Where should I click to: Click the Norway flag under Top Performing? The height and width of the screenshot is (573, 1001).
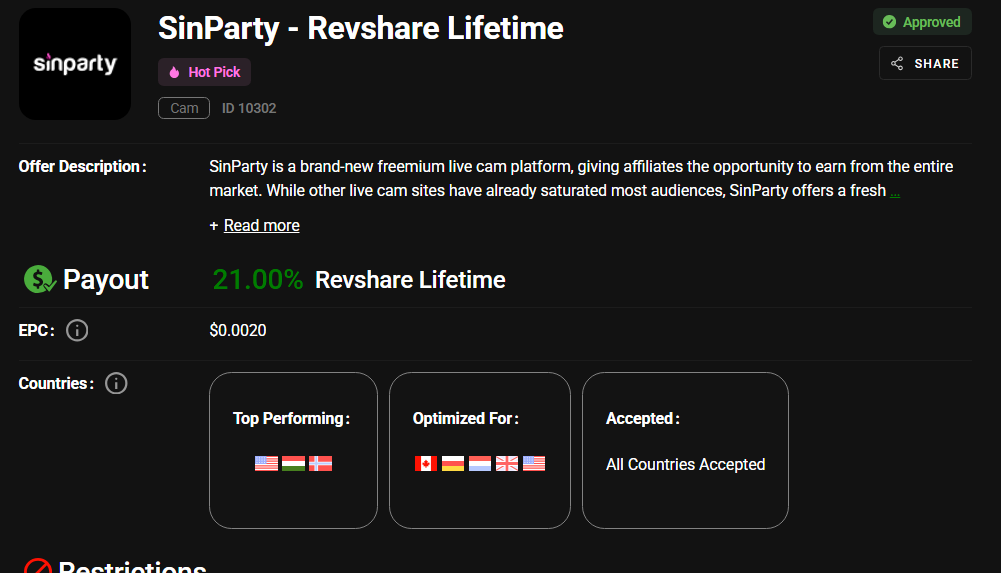[320, 463]
